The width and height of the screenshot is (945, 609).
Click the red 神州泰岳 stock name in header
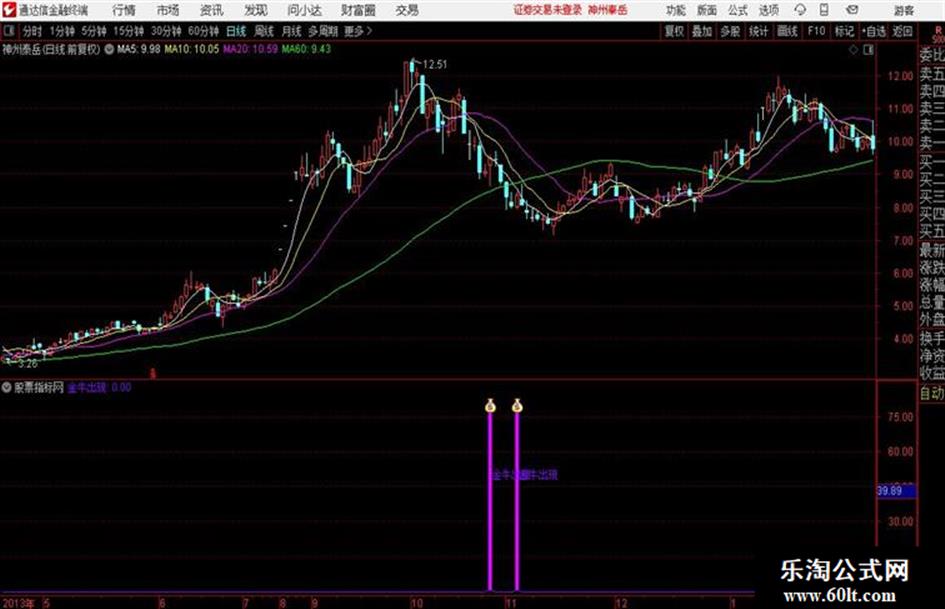(608, 10)
